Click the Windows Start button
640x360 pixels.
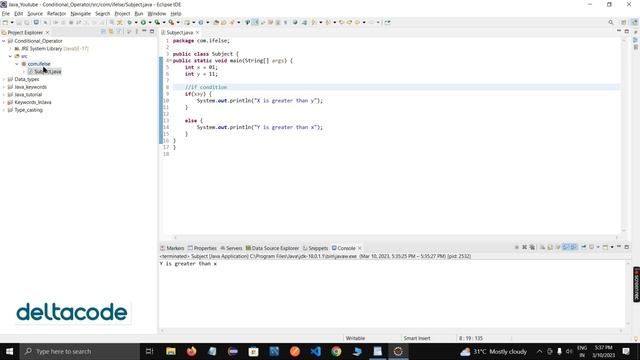[x=9, y=351]
